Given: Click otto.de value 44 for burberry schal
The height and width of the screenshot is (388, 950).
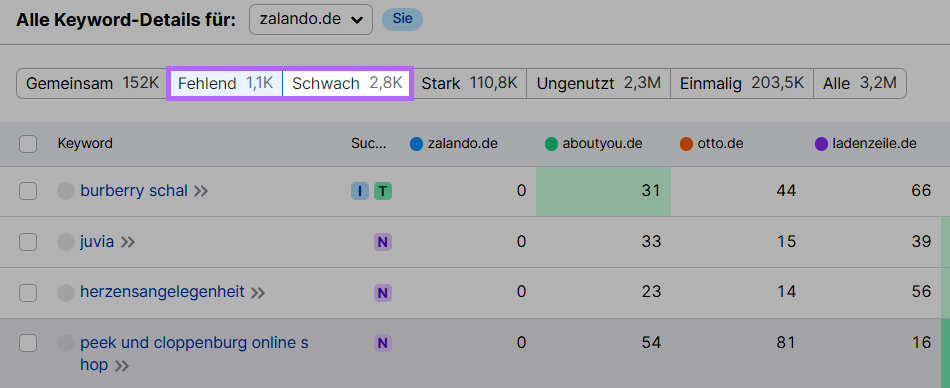Looking at the screenshot, I should click(786, 191).
